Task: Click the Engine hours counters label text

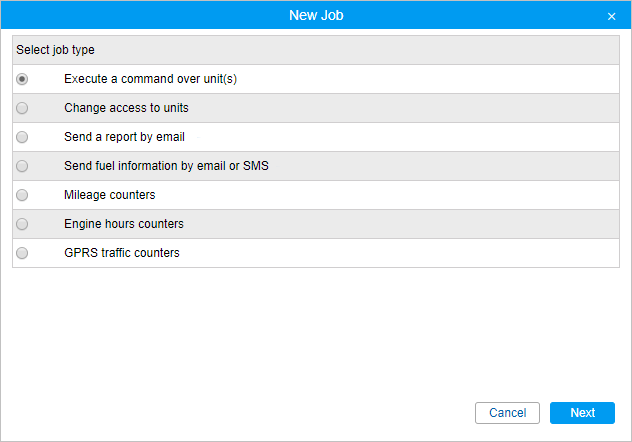Action: (x=124, y=224)
